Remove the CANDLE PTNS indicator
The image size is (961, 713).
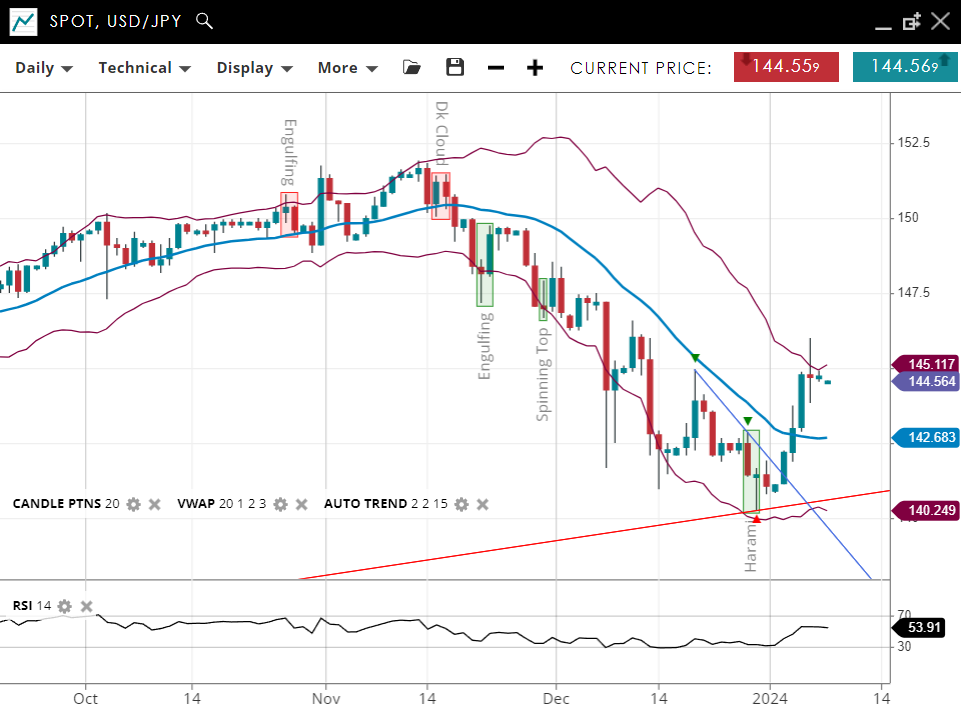click(x=155, y=504)
